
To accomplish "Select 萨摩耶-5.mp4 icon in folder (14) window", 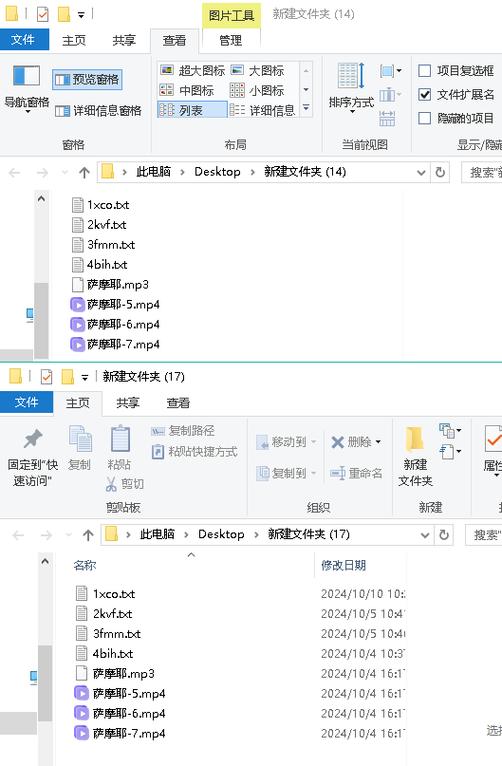I will click(x=77, y=305).
